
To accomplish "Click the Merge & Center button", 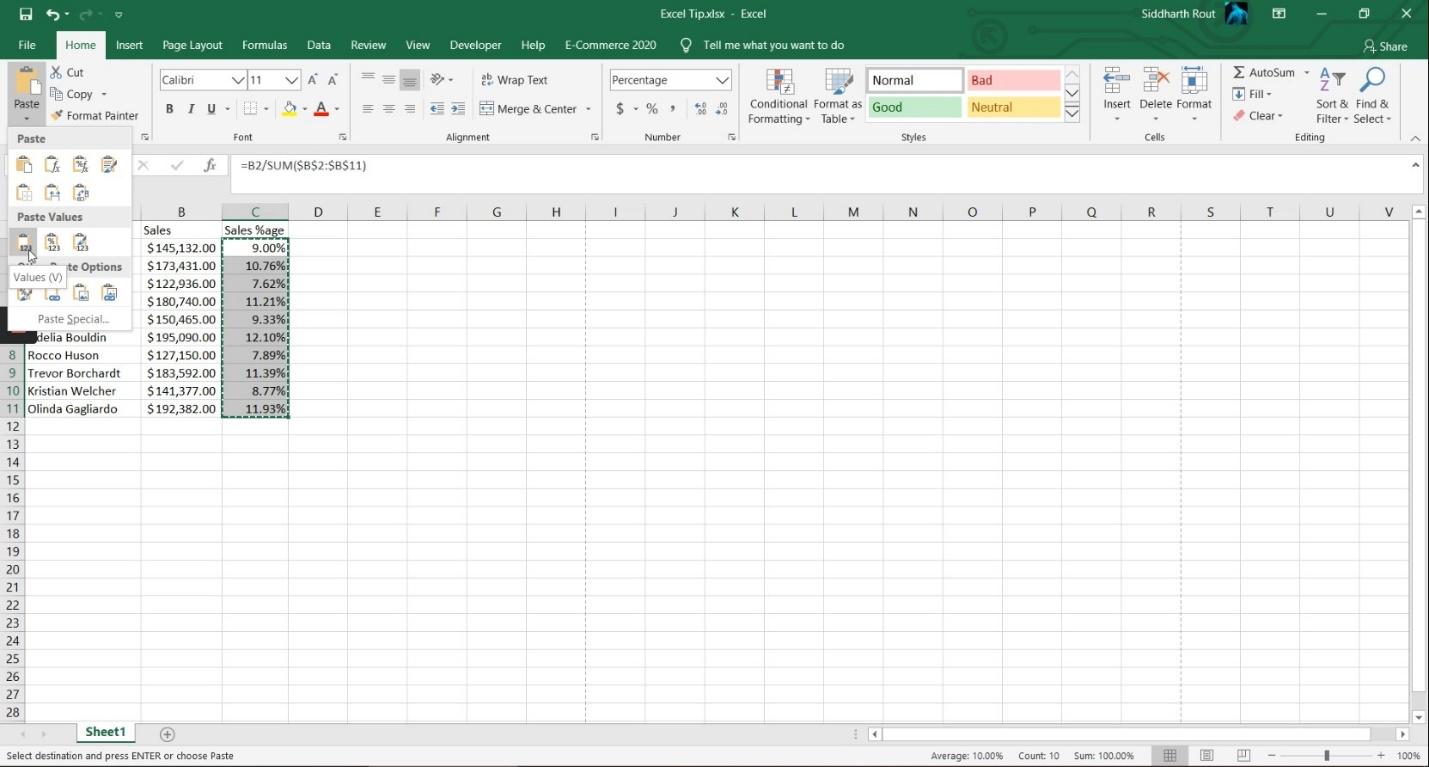I will tap(528, 109).
